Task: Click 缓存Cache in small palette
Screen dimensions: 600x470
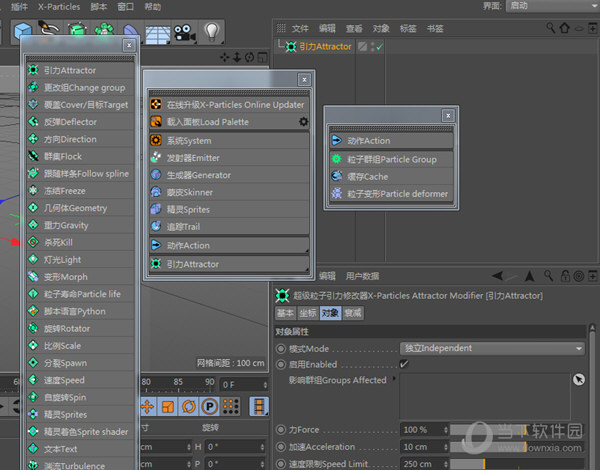Action: click(x=391, y=176)
